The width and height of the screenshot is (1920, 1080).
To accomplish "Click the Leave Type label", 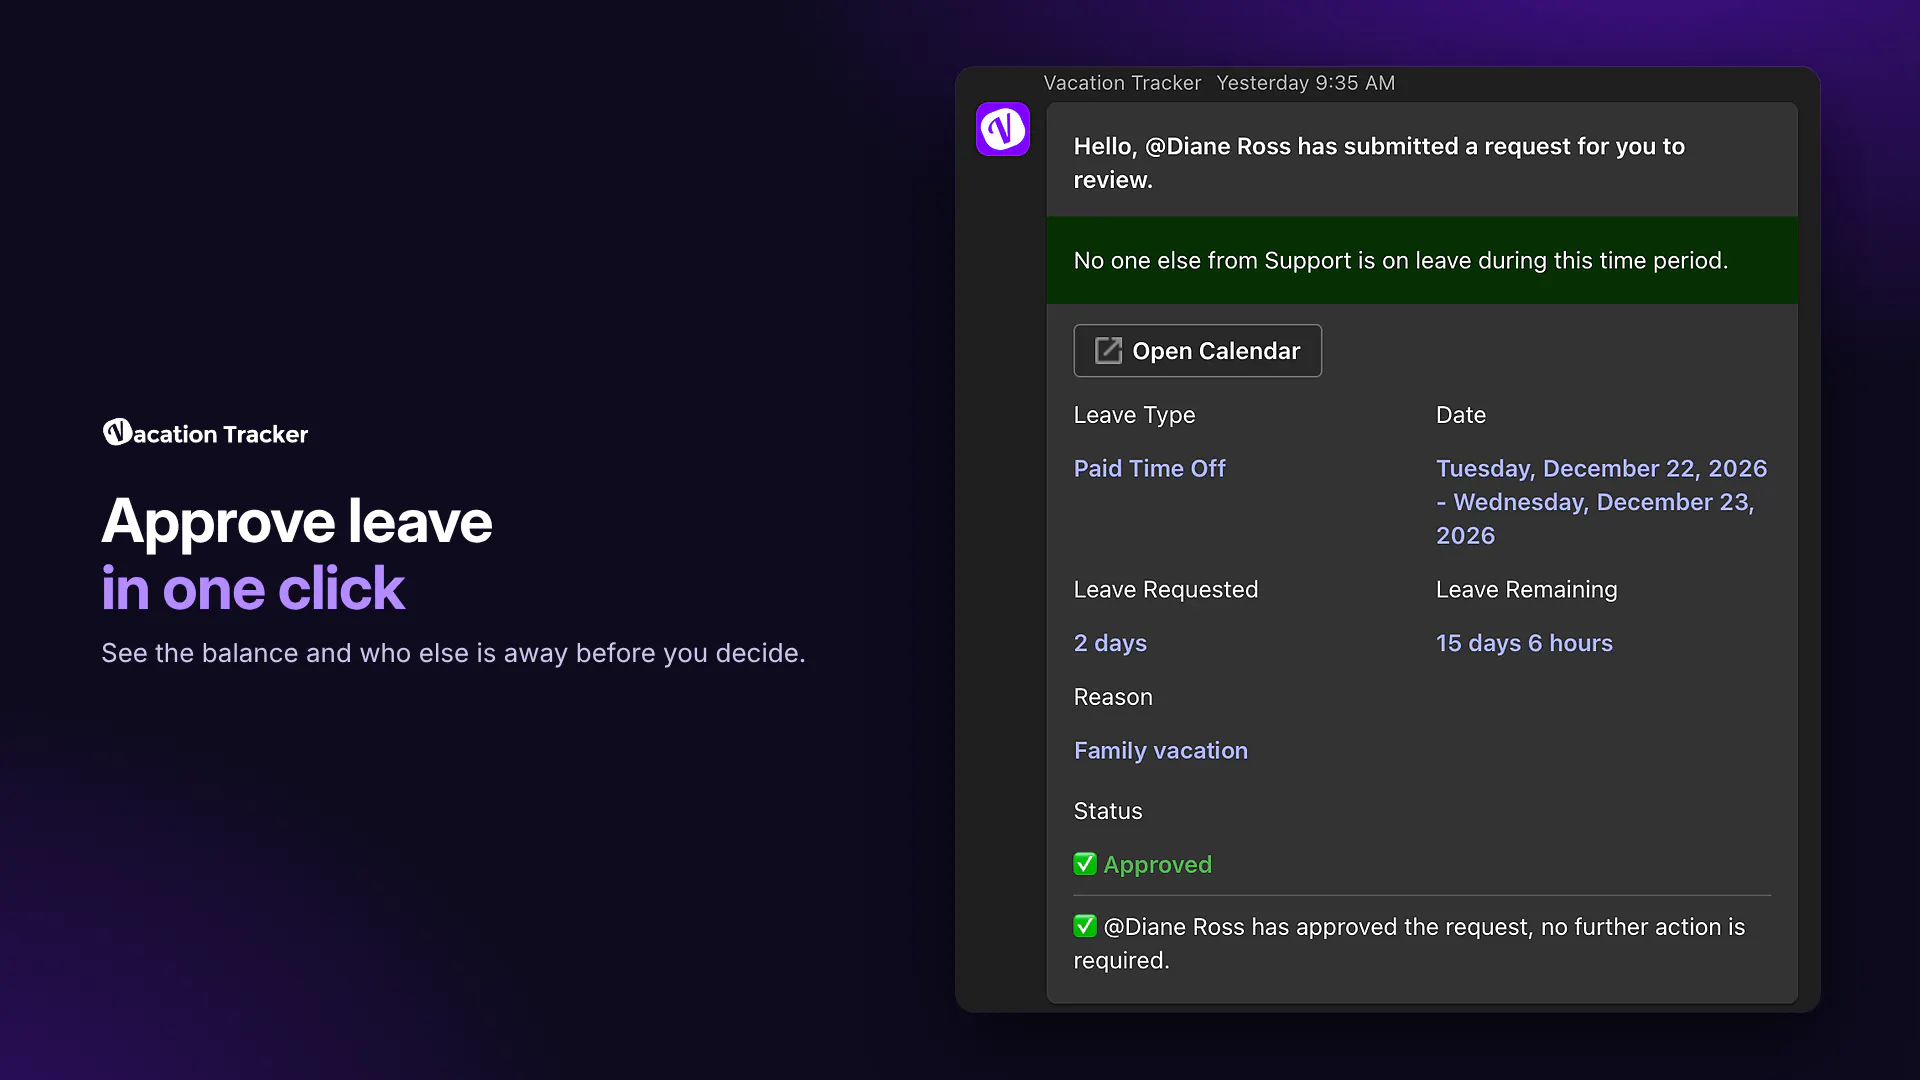I will coord(1134,415).
